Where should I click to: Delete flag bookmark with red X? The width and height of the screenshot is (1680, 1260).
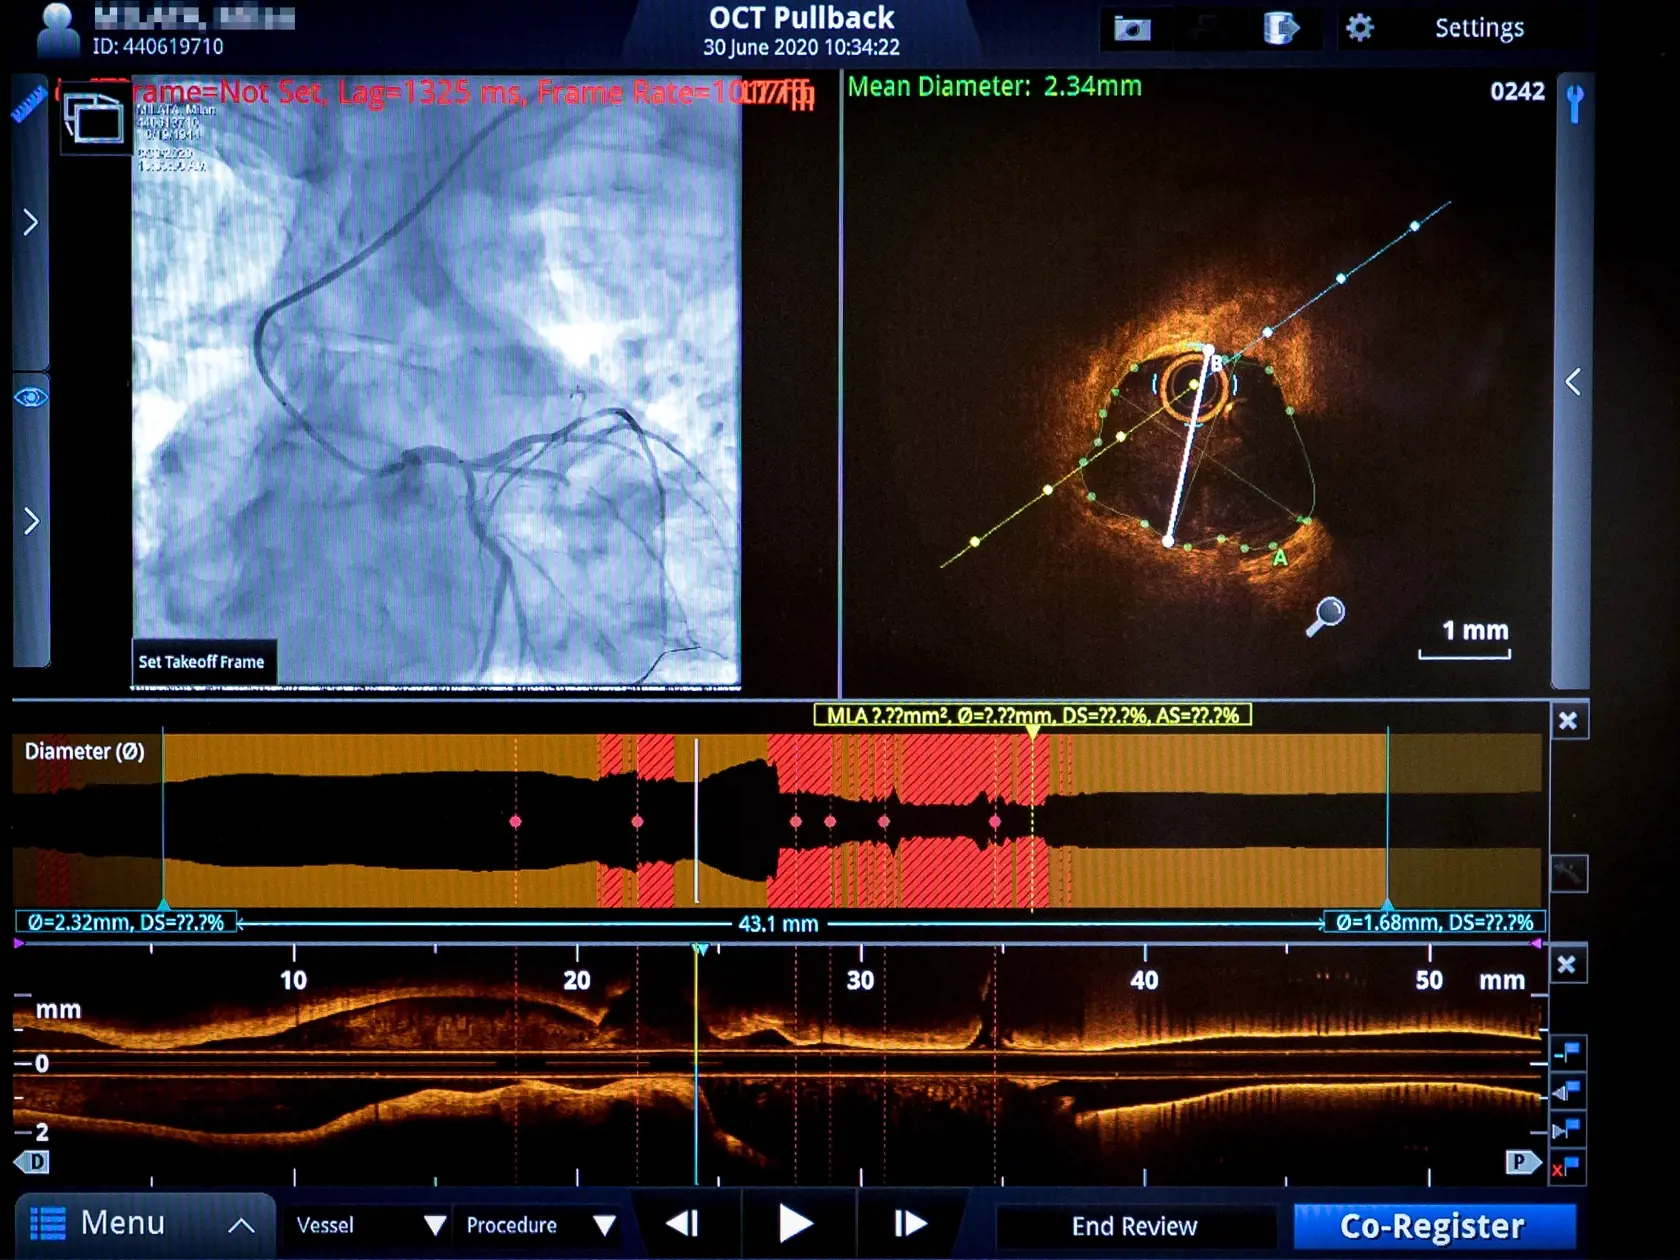coord(1566,1168)
